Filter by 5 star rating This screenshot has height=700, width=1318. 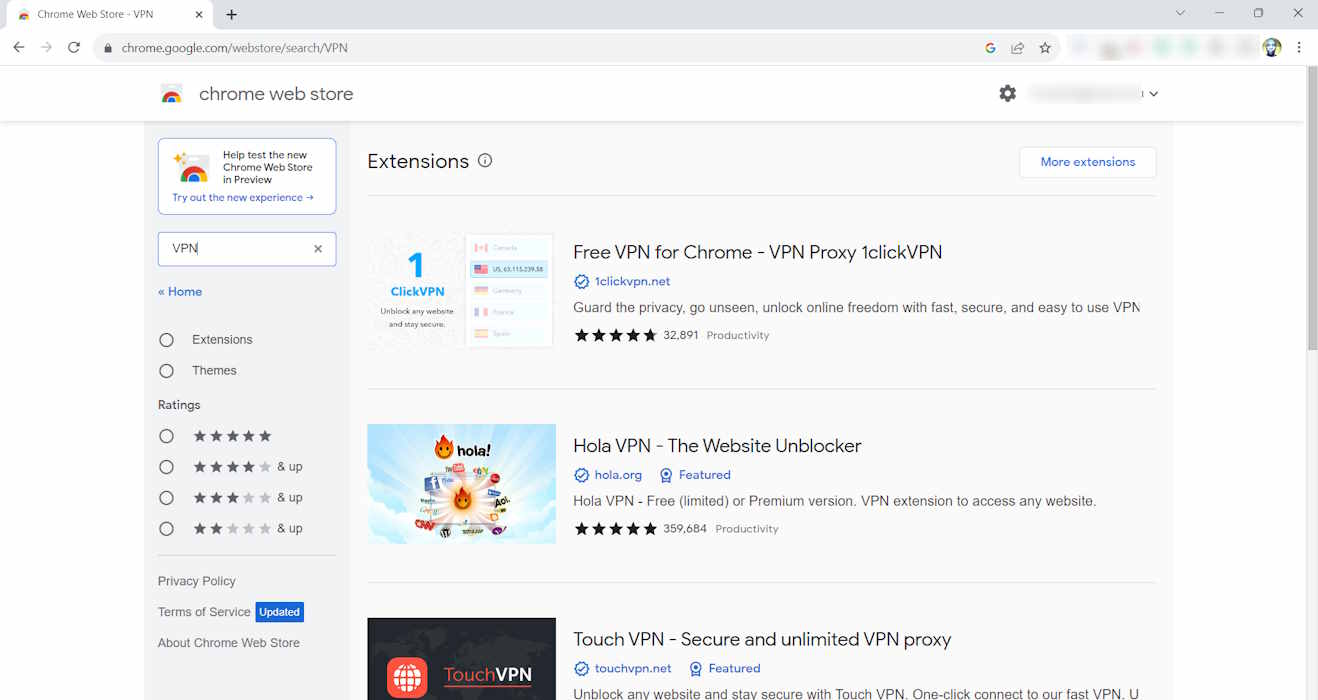click(x=167, y=436)
